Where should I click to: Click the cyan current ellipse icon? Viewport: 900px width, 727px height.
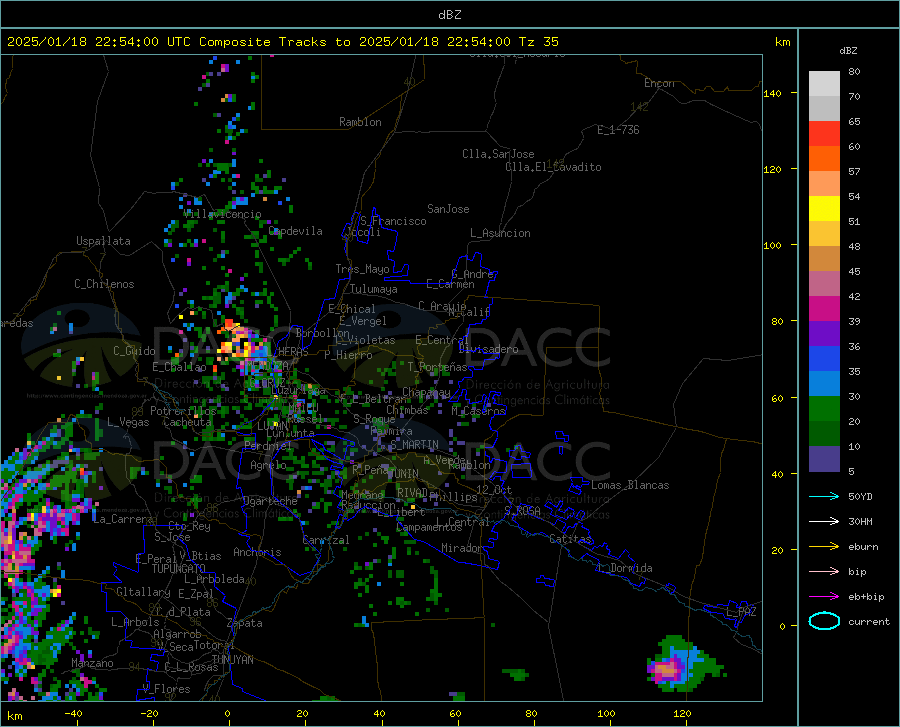[x=824, y=621]
